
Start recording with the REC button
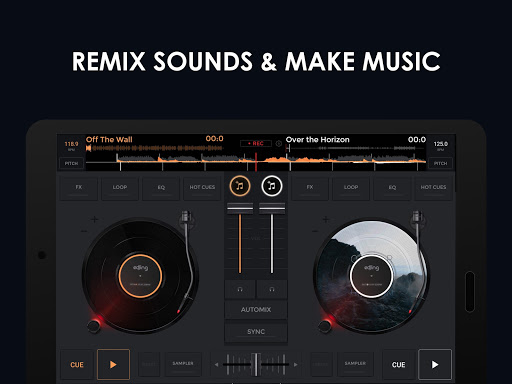(x=256, y=143)
